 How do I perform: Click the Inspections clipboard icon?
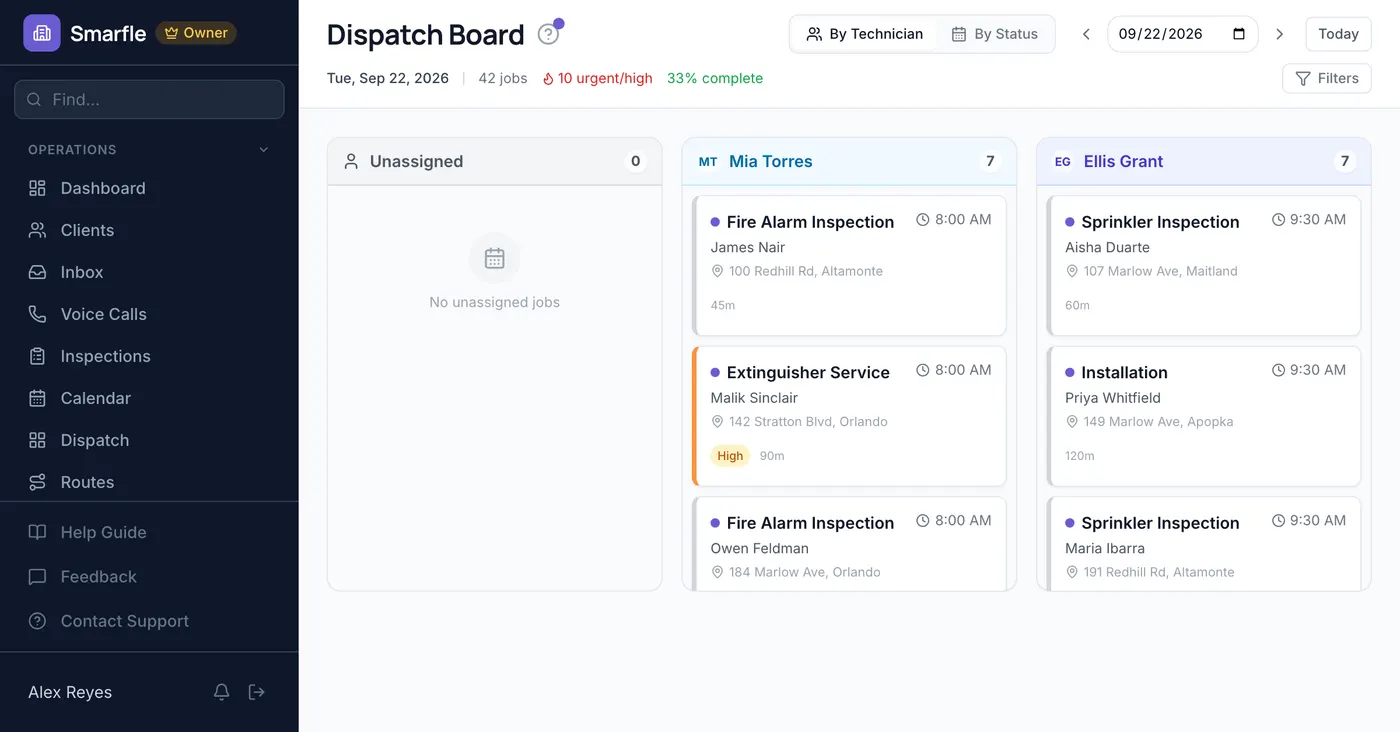tap(37, 356)
